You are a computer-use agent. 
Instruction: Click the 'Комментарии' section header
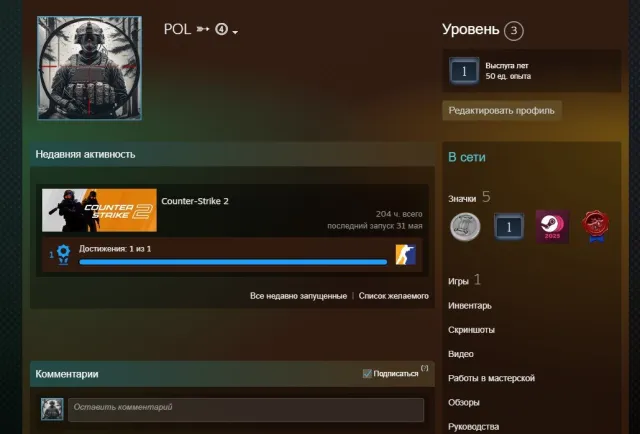[67, 374]
